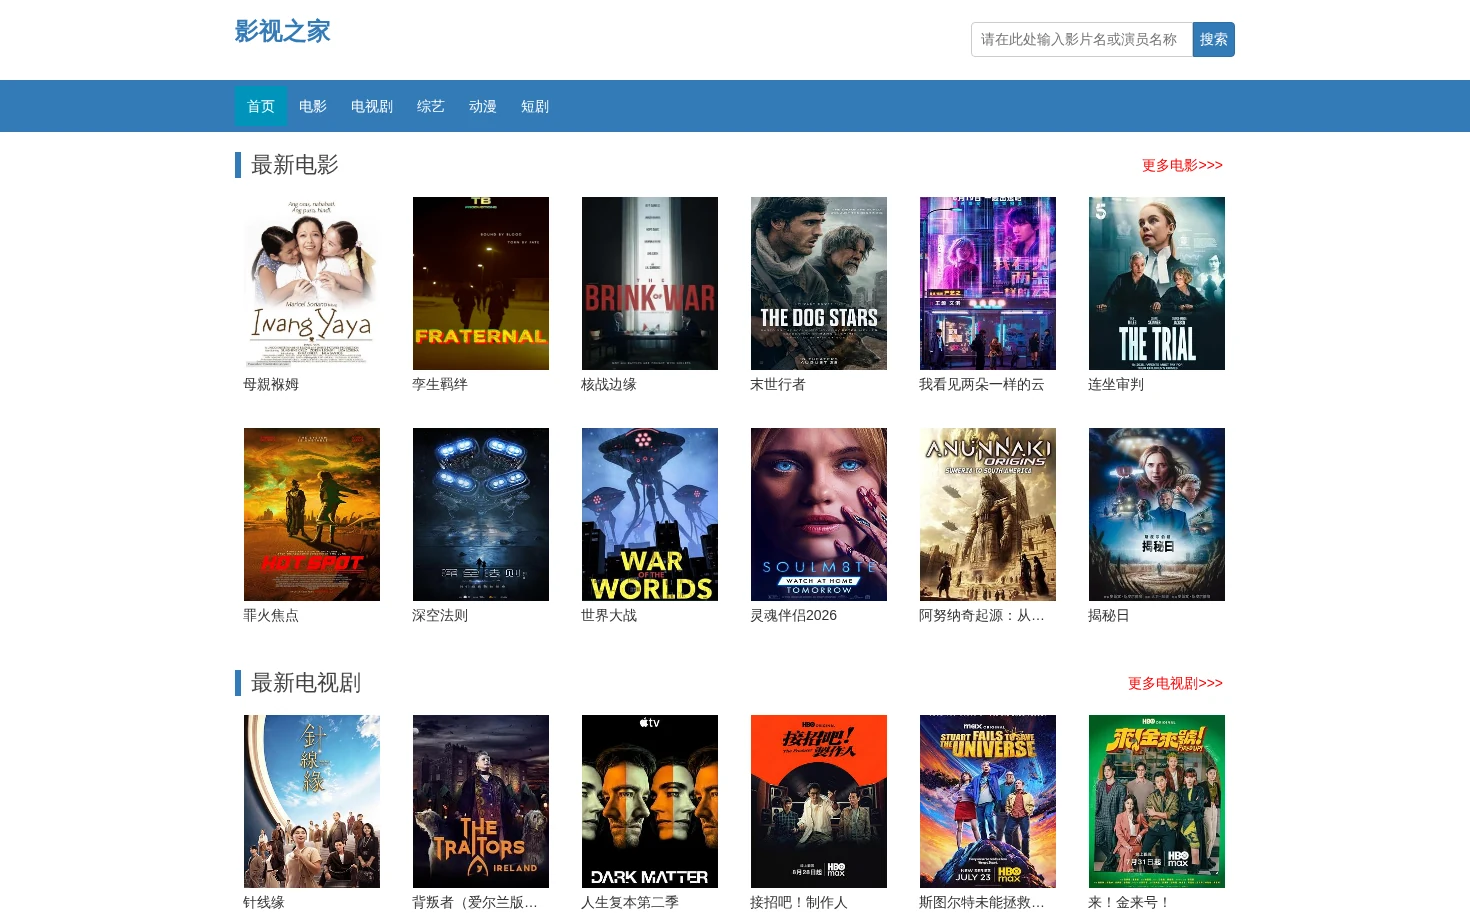Open The Trial movie poster
This screenshot has width=1470, height=923.
click(x=1157, y=283)
